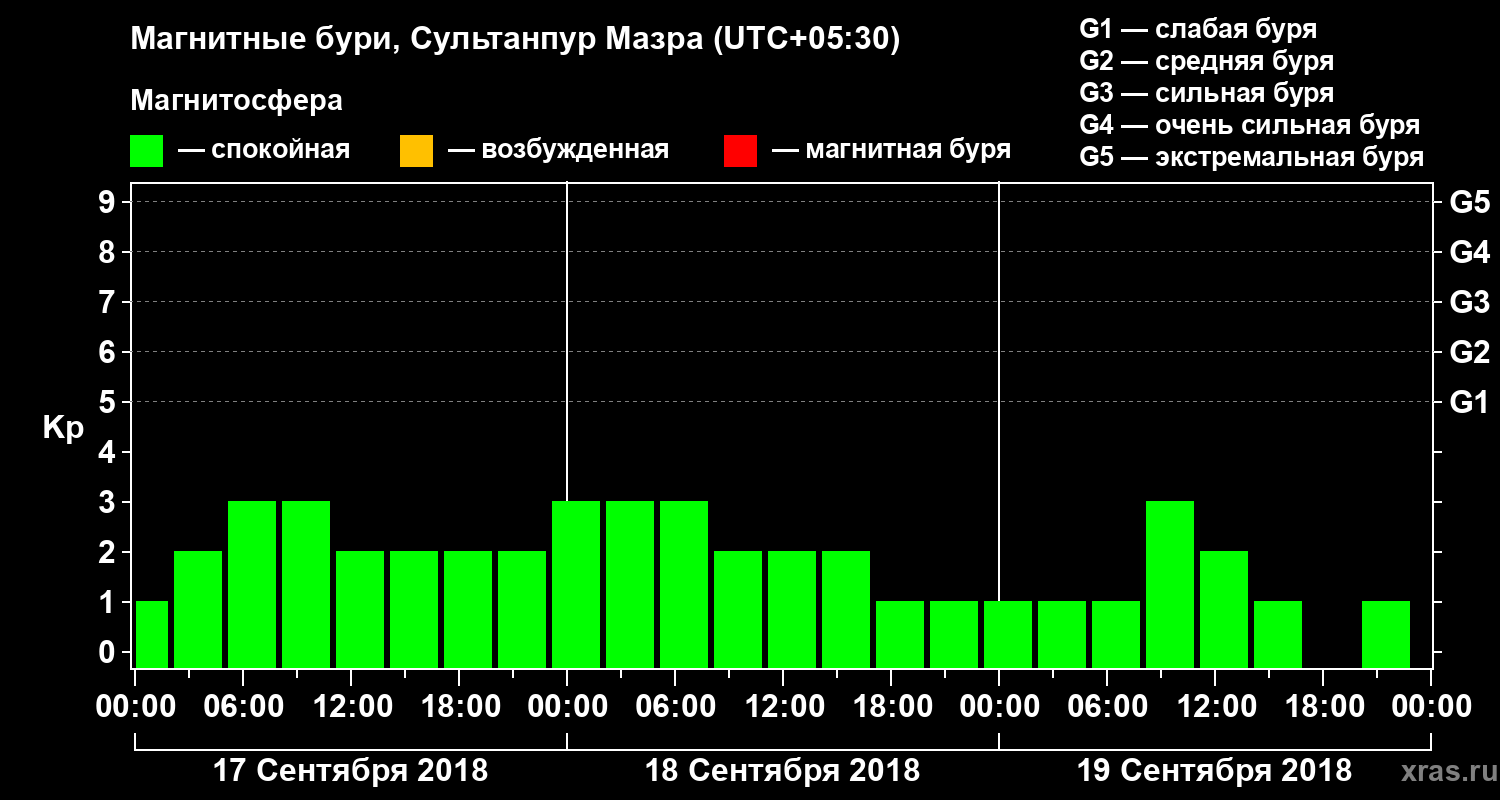Click the 'Kp' axis label
The width and height of the screenshot is (1500, 800).
coord(63,428)
